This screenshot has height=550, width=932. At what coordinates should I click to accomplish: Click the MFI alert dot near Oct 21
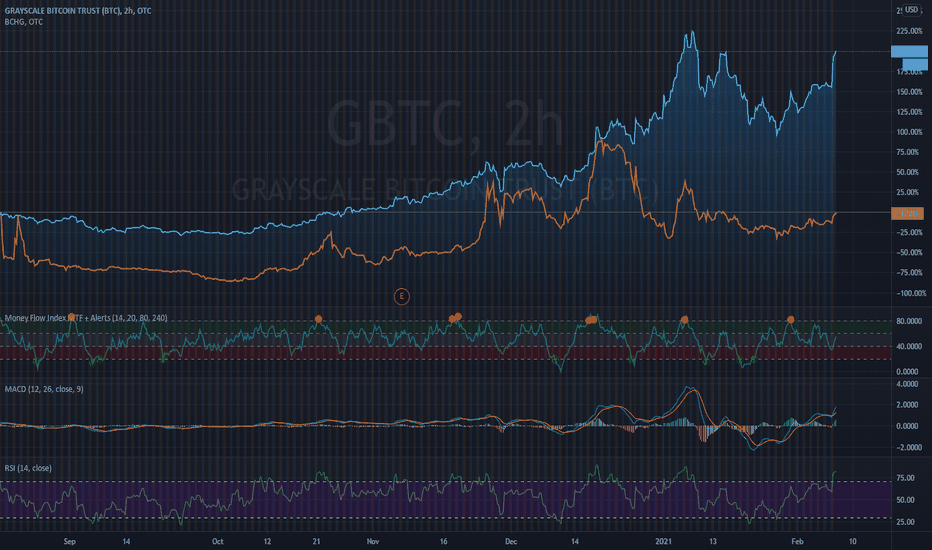click(318, 319)
